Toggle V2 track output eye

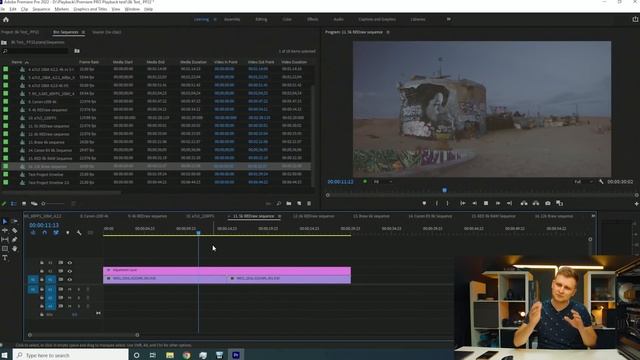click(70, 271)
